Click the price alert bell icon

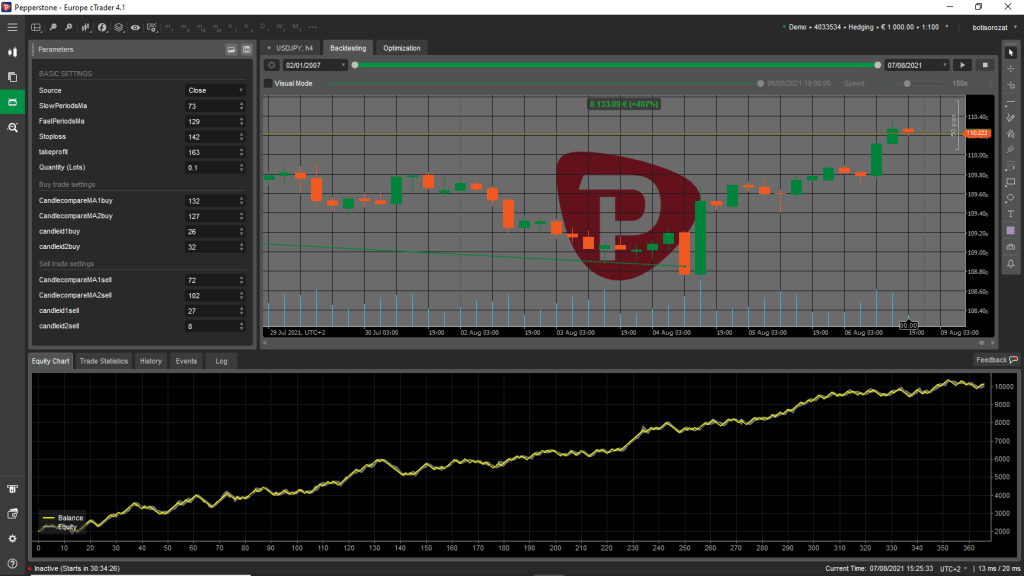[1011, 263]
